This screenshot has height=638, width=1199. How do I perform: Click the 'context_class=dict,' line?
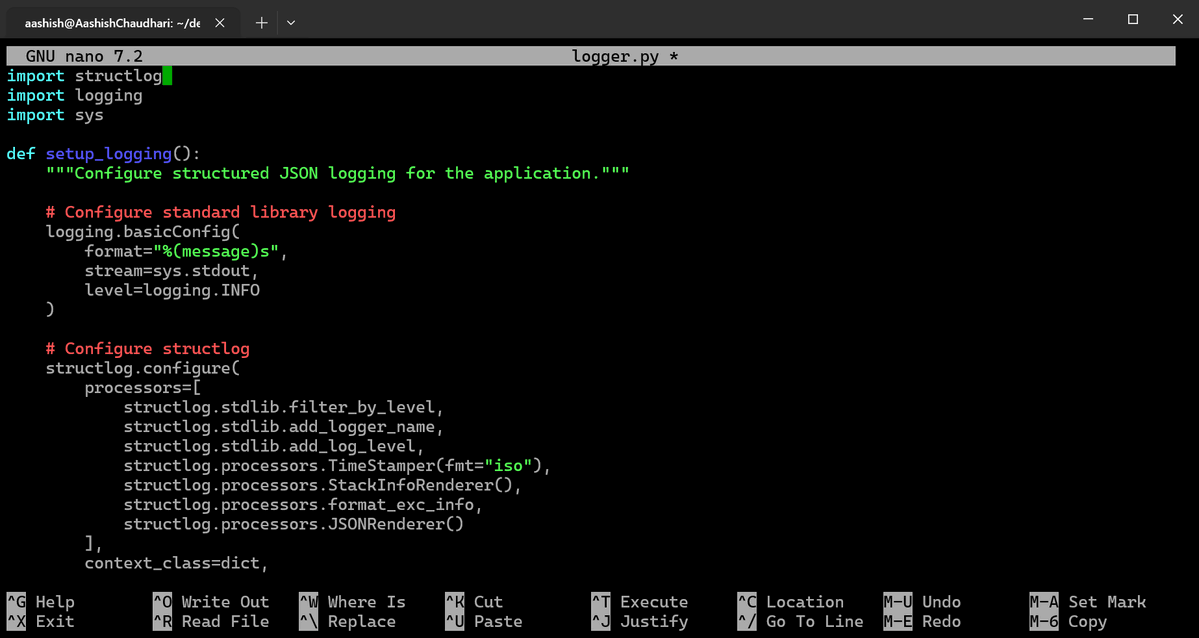tap(177, 563)
